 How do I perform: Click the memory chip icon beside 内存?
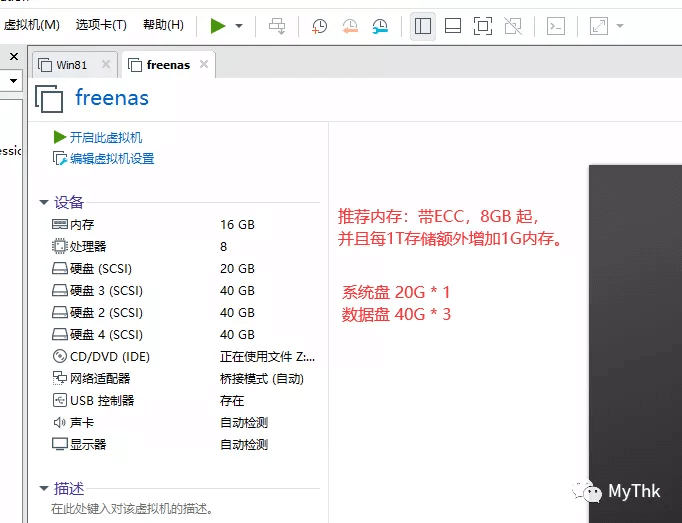click(x=60, y=224)
